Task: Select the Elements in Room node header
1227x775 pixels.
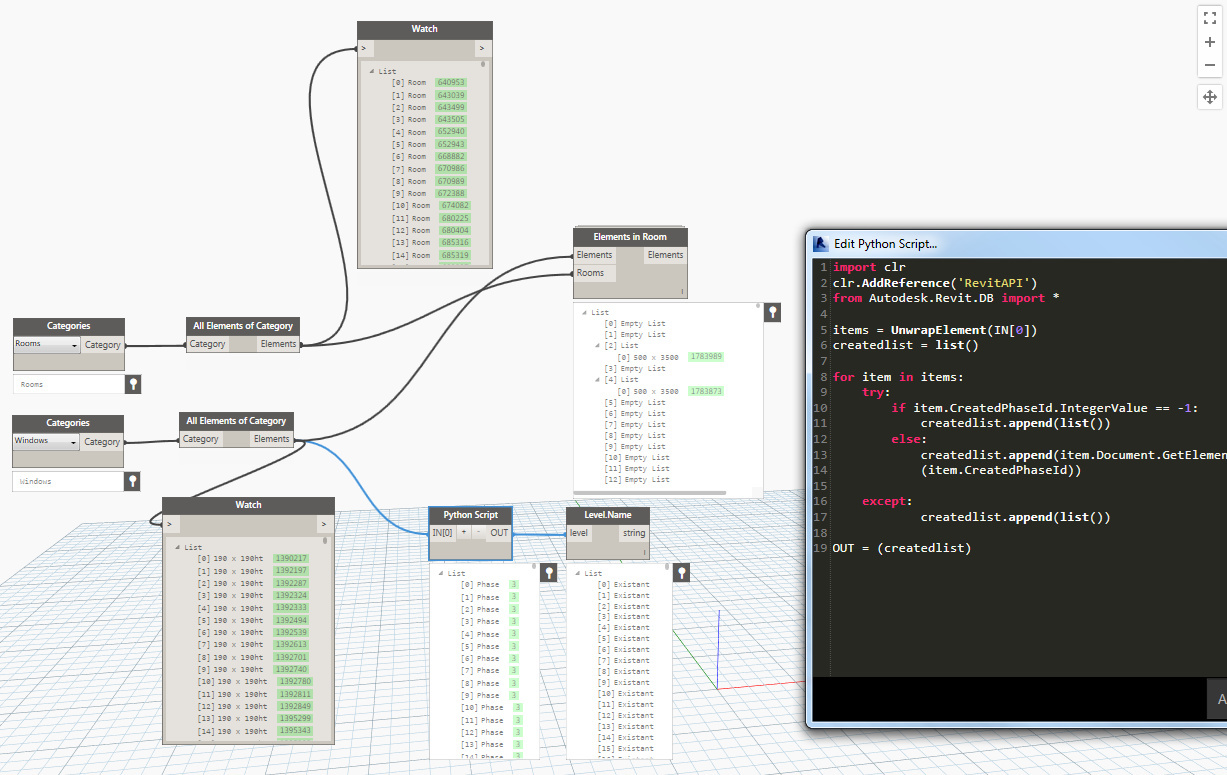Action: point(630,237)
